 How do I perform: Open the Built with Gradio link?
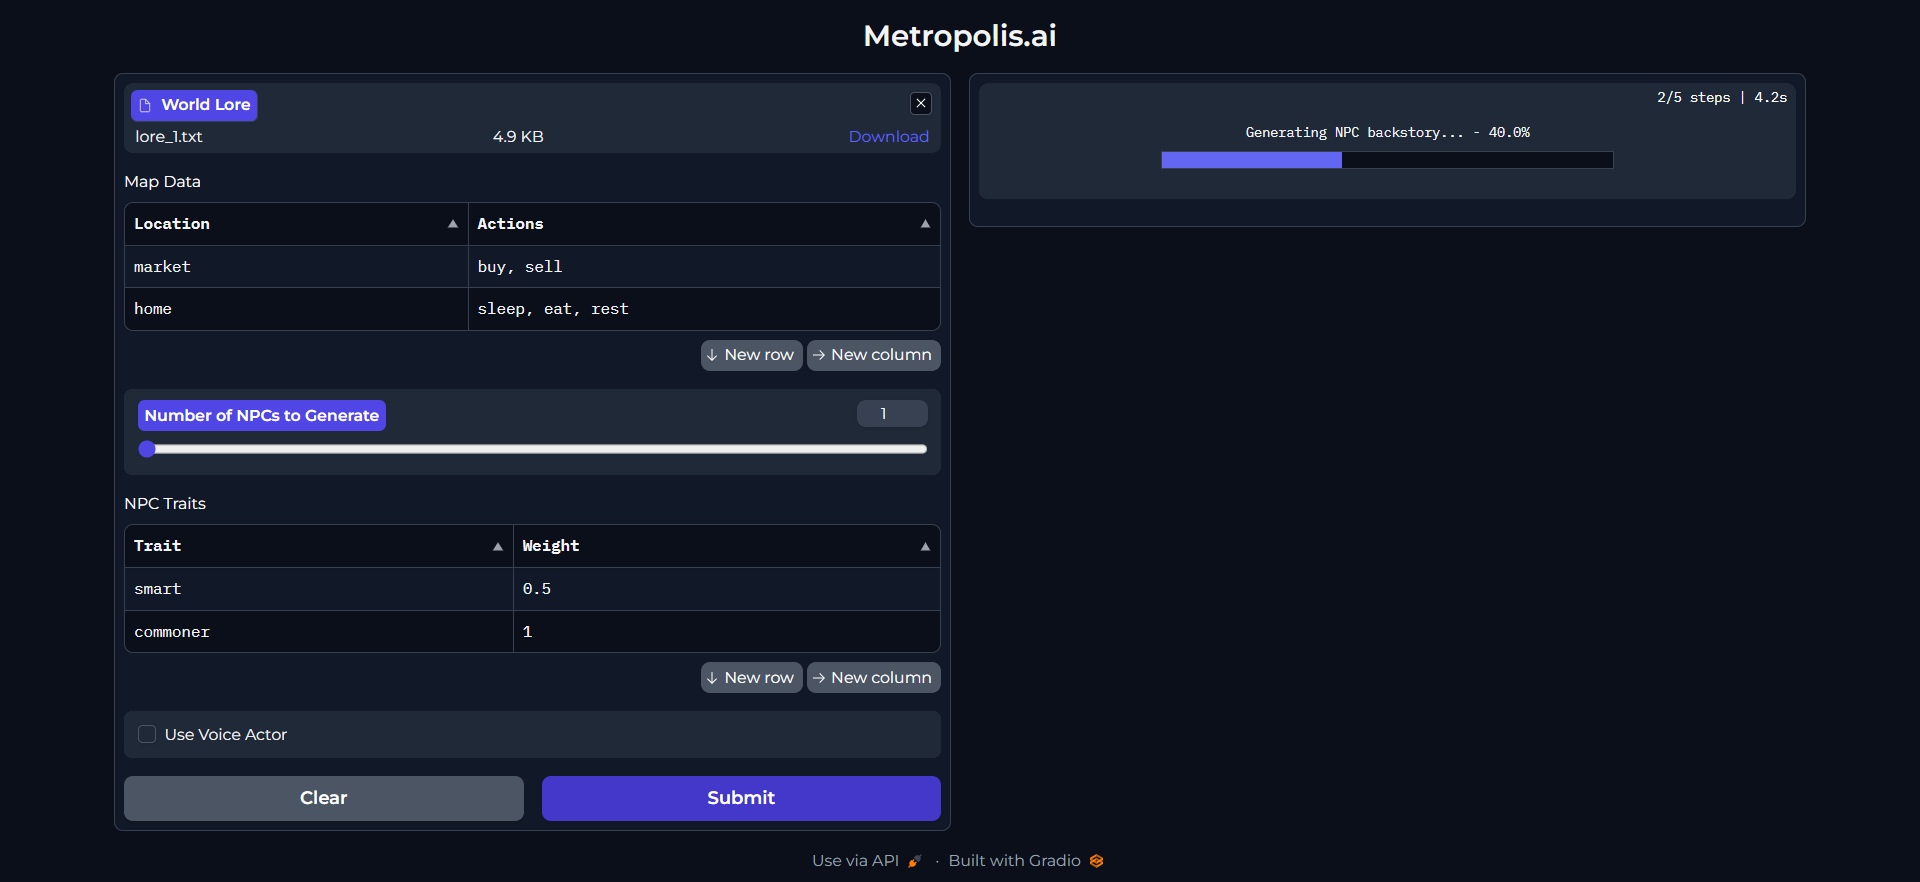[x=1025, y=861]
